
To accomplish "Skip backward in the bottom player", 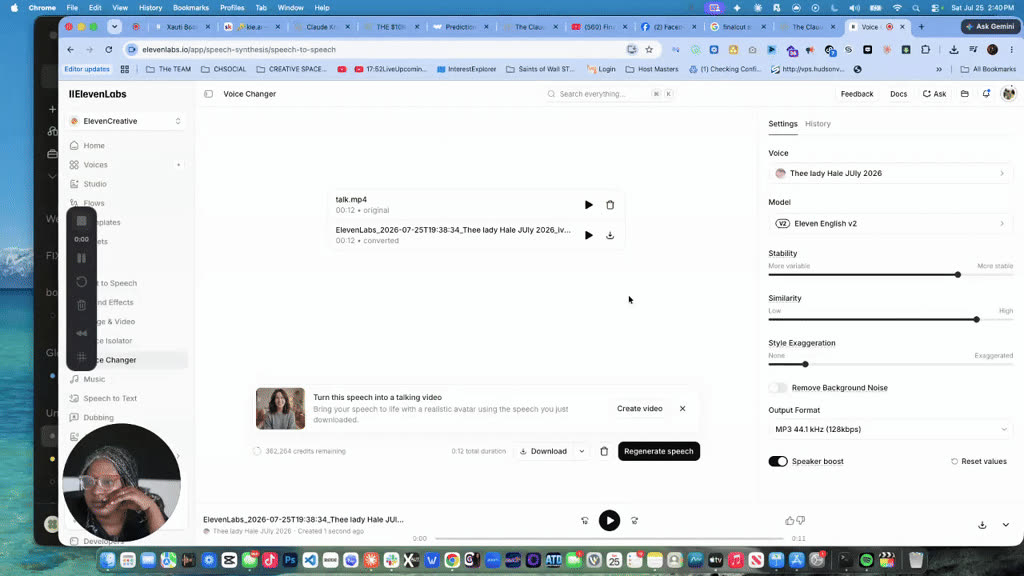I will (x=584, y=520).
